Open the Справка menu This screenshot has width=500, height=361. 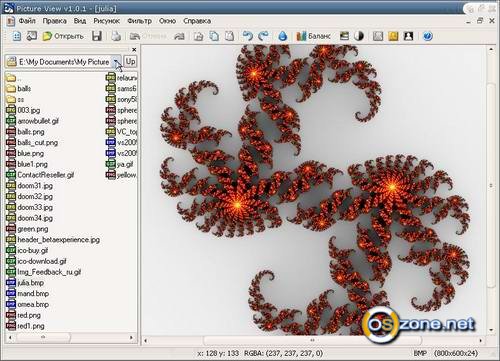(197, 21)
